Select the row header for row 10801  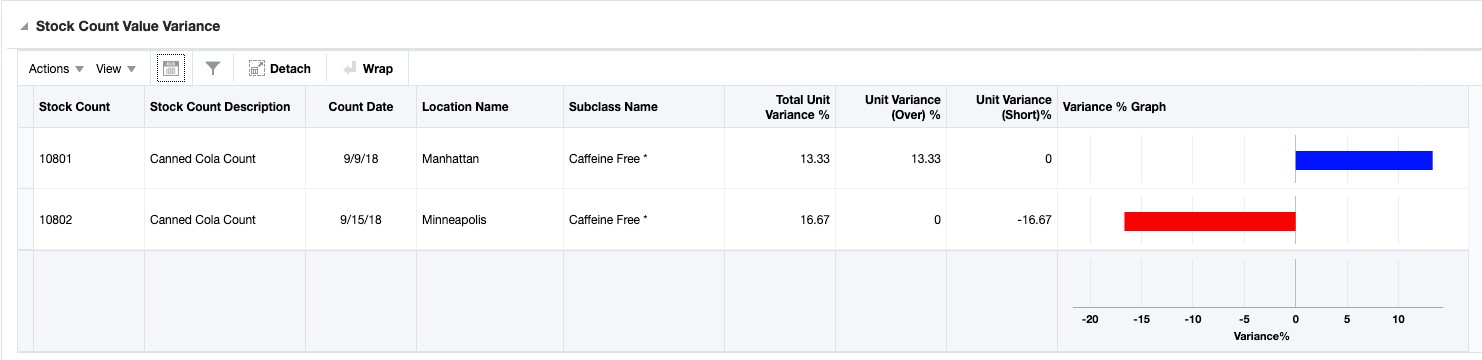pos(25,158)
